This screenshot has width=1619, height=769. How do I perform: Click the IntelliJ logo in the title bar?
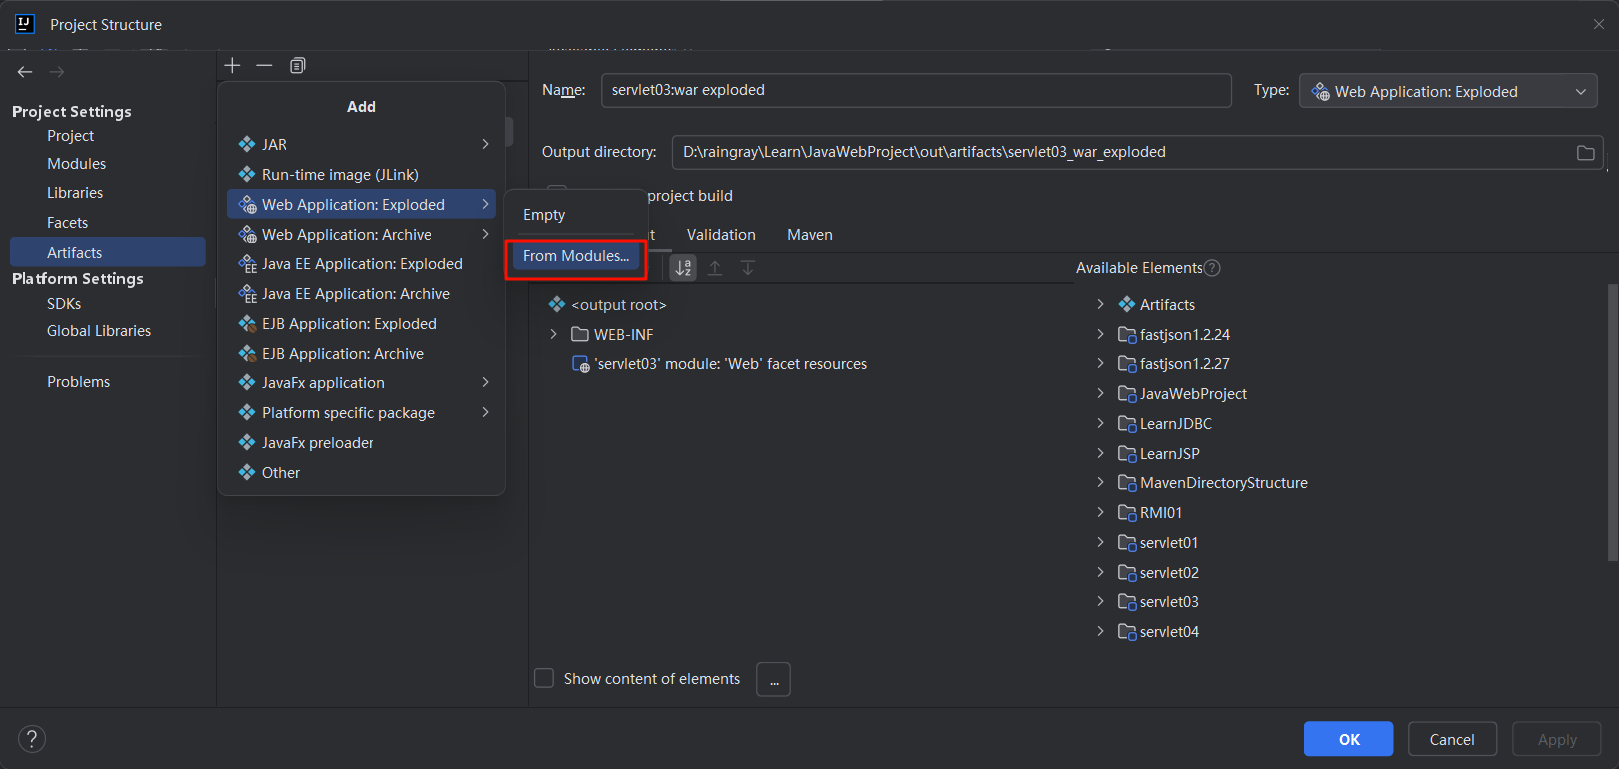(x=25, y=24)
